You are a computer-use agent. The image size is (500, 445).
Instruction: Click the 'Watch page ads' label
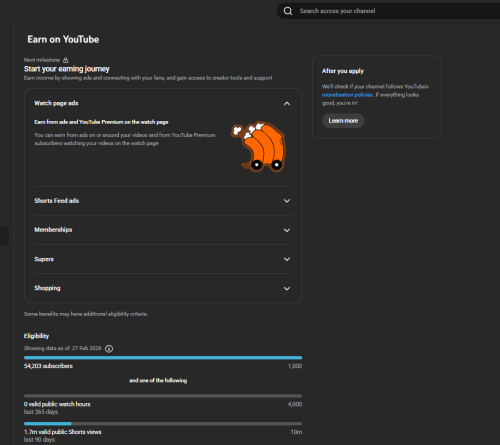[x=56, y=103]
